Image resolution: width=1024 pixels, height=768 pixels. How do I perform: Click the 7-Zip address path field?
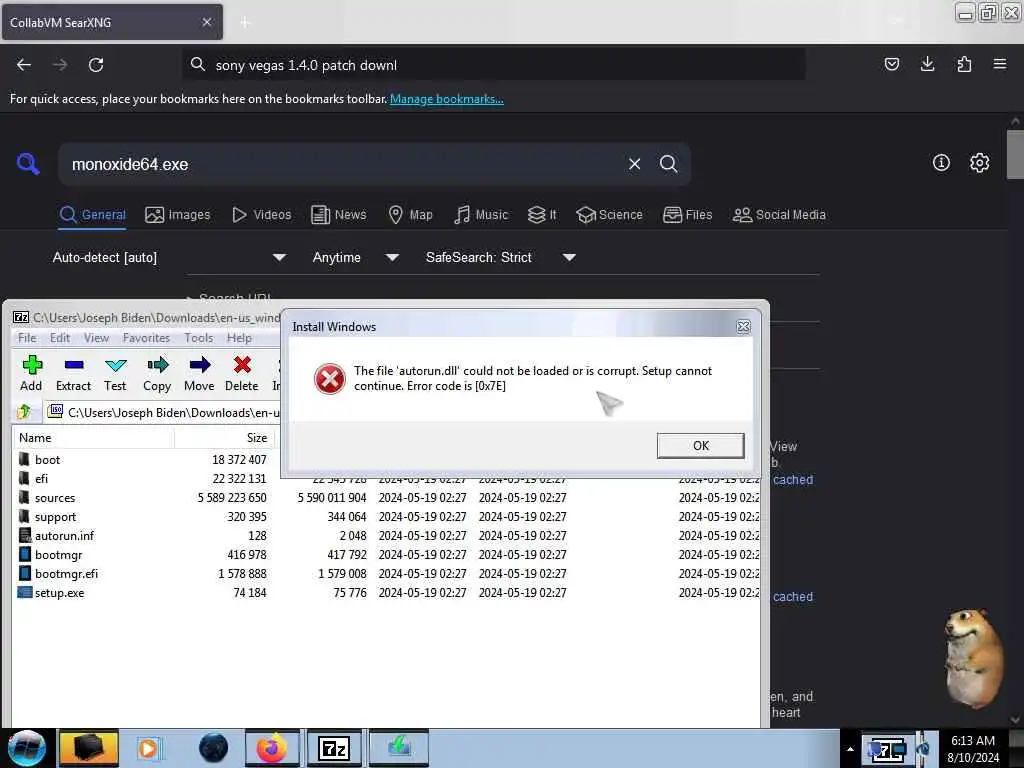pyautogui.click(x=163, y=412)
